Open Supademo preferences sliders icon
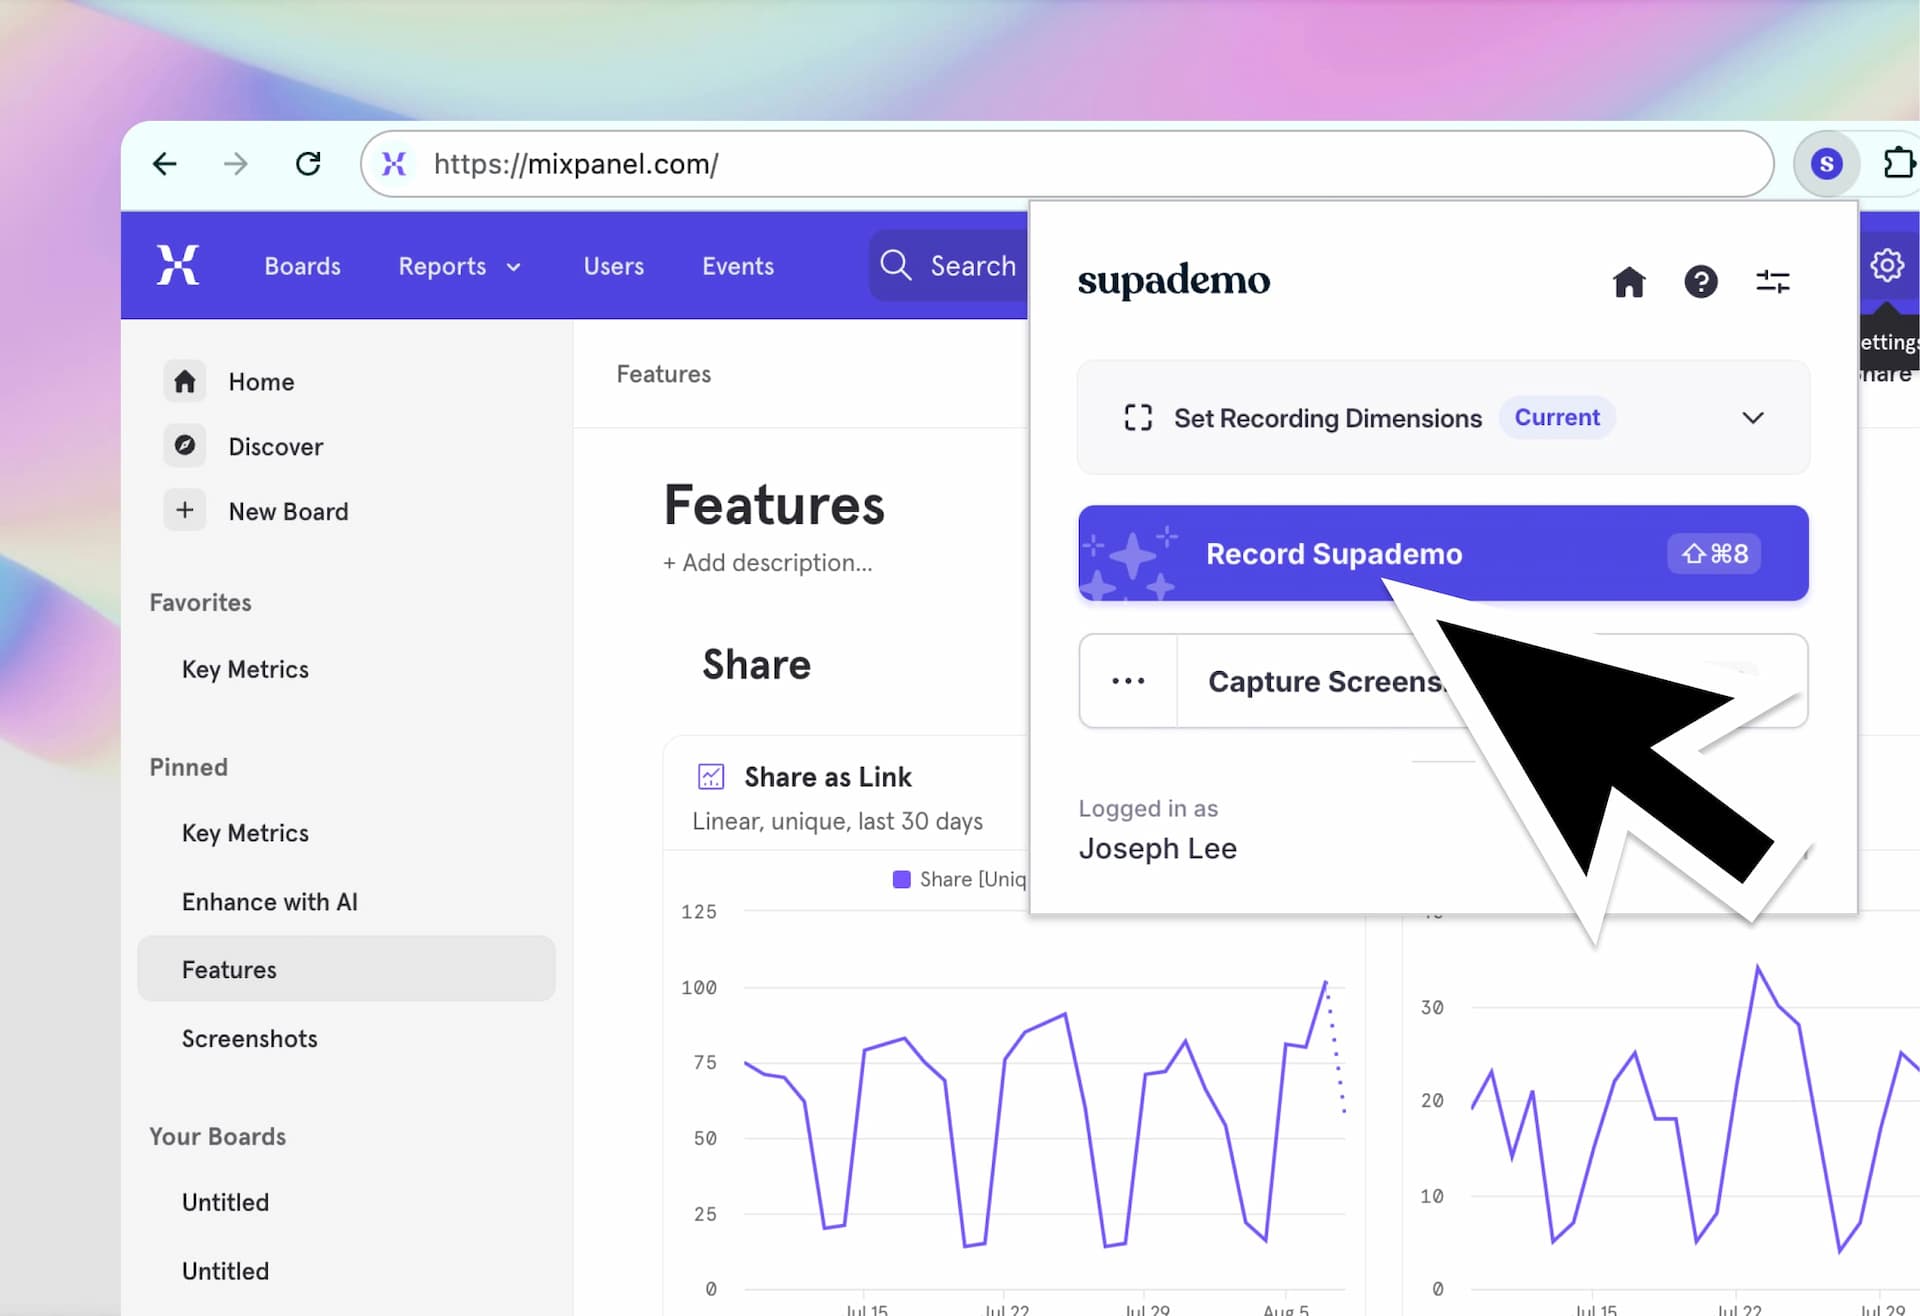 [1773, 282]
